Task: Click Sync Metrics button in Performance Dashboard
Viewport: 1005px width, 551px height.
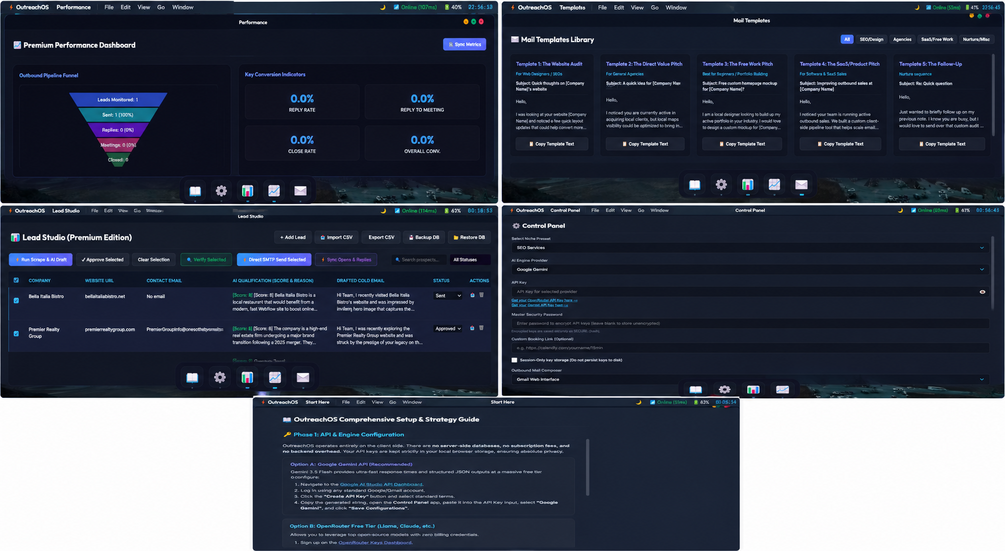Action: coord(465,44)
